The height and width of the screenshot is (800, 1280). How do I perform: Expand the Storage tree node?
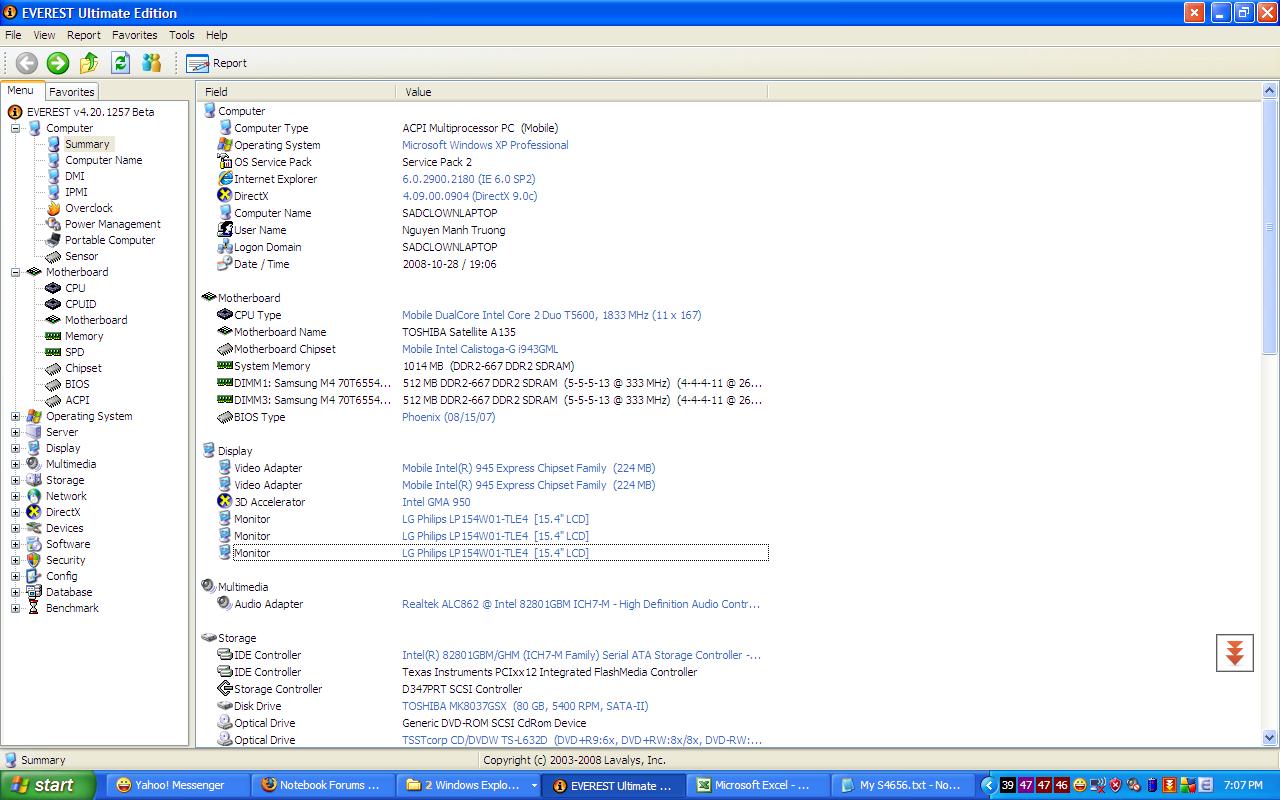(x=16, y=480)
